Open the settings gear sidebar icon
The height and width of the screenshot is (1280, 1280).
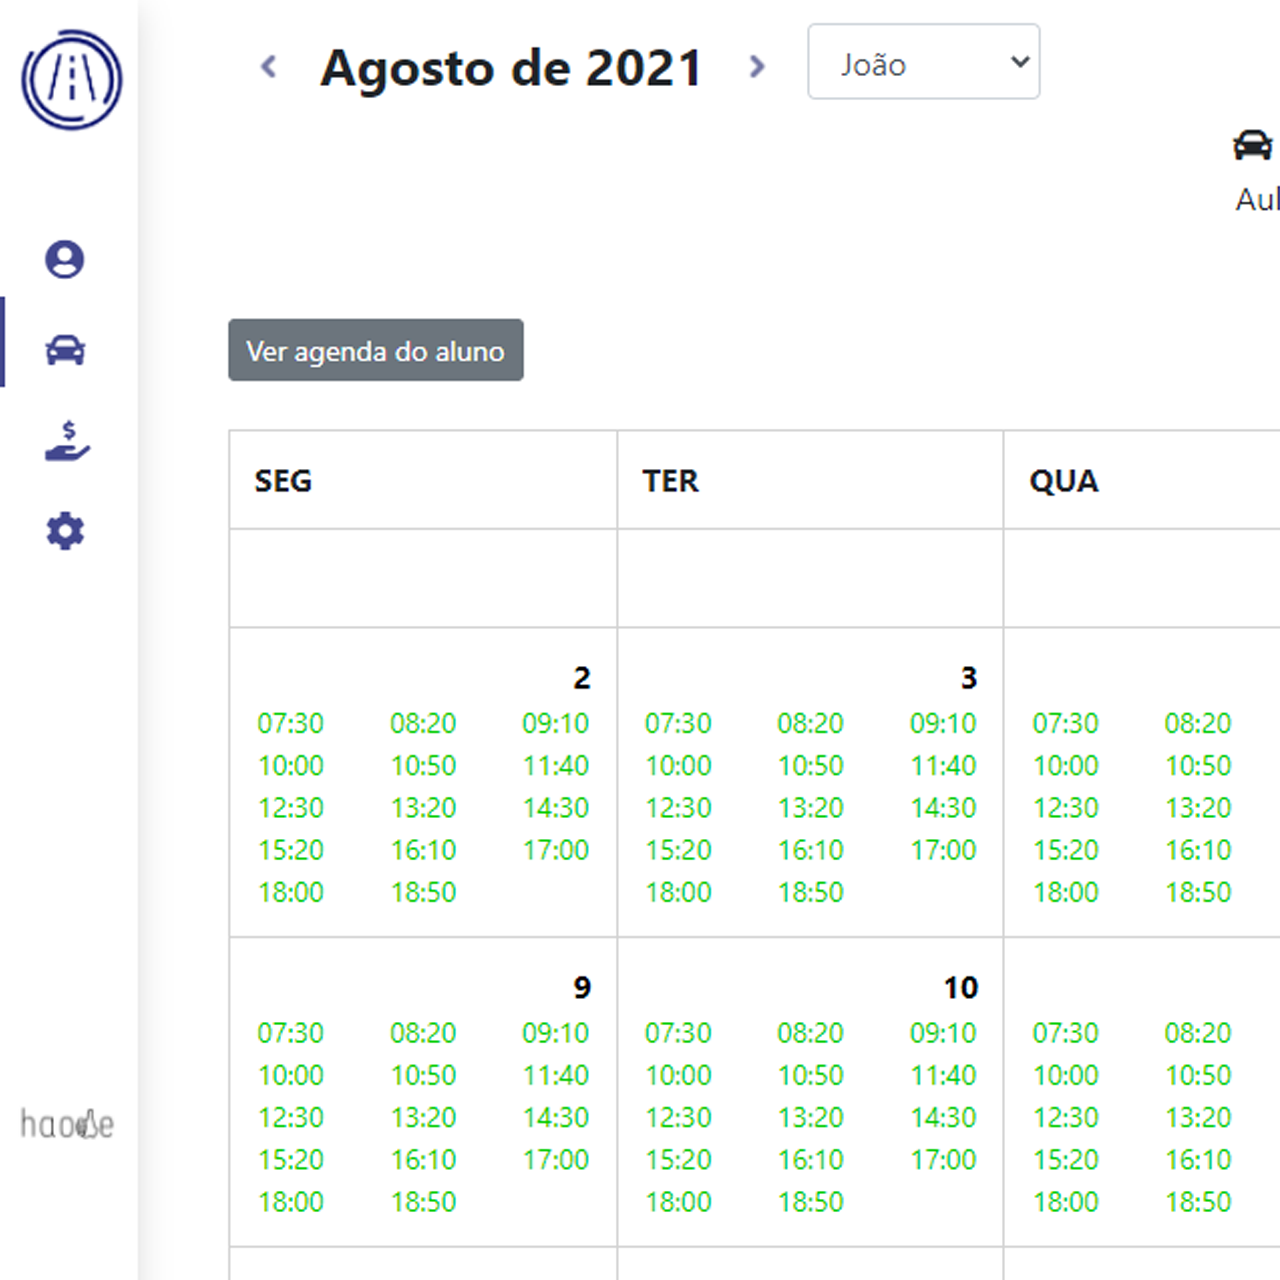tap(65, 531)
